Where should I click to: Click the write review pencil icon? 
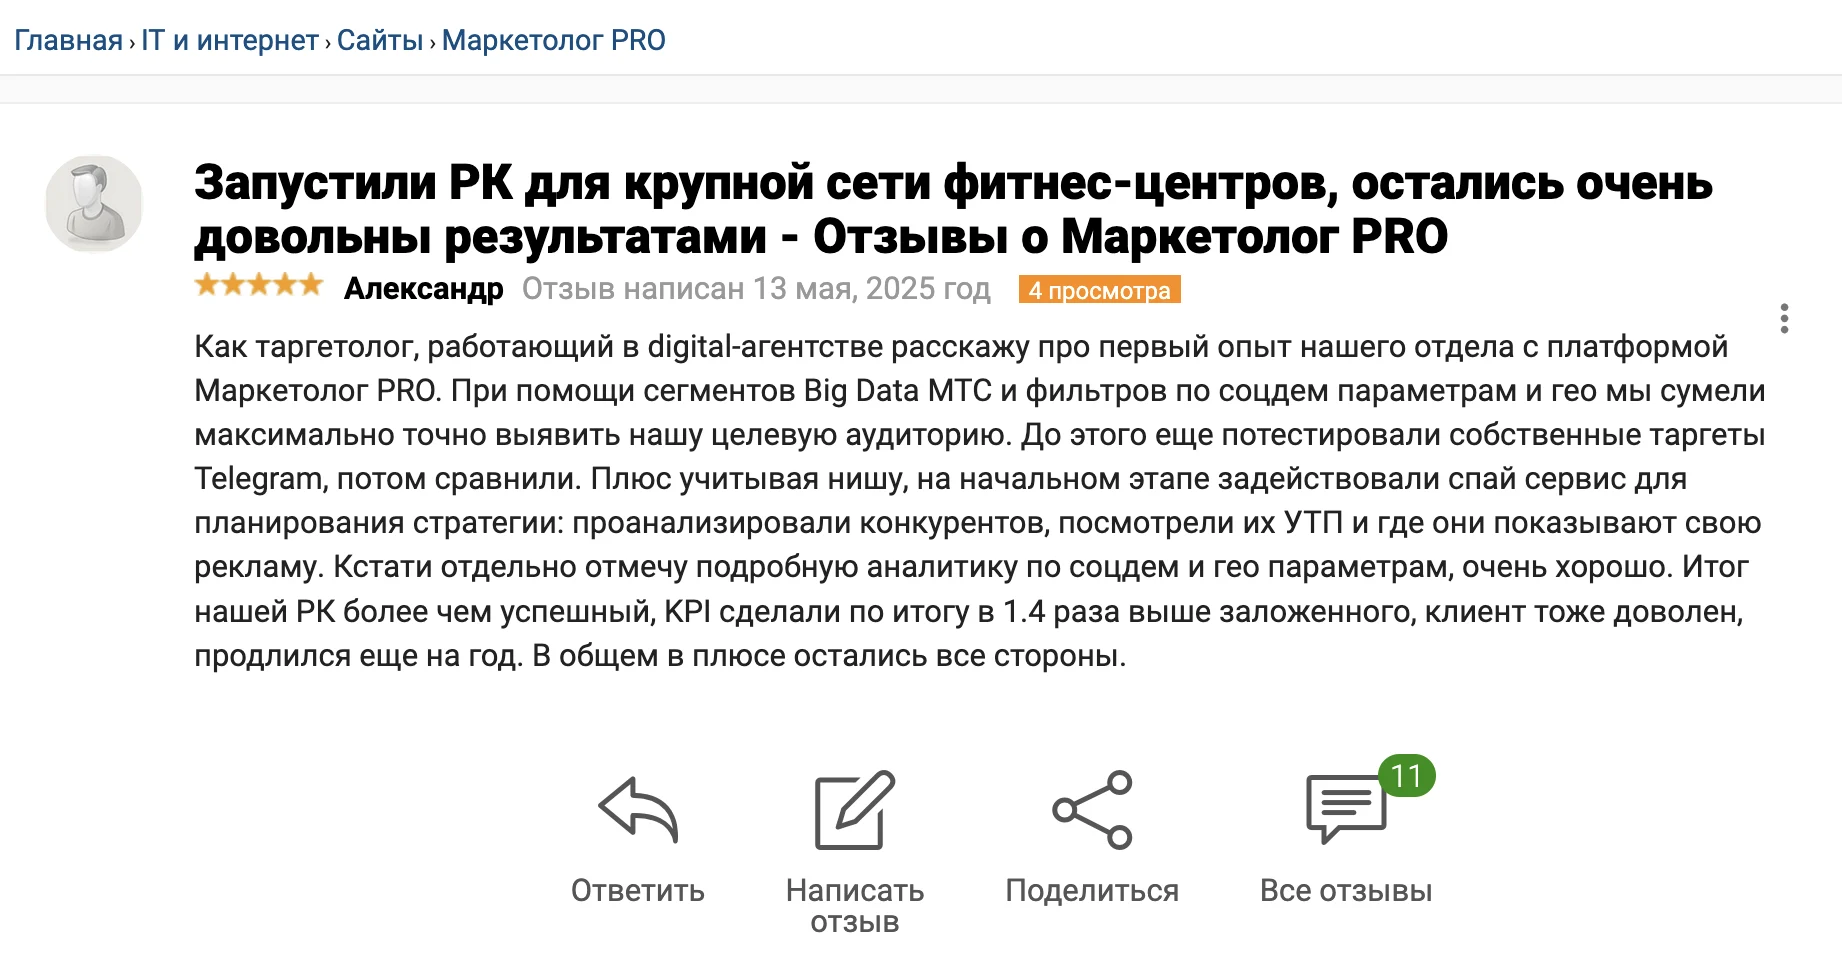[854, 809]
